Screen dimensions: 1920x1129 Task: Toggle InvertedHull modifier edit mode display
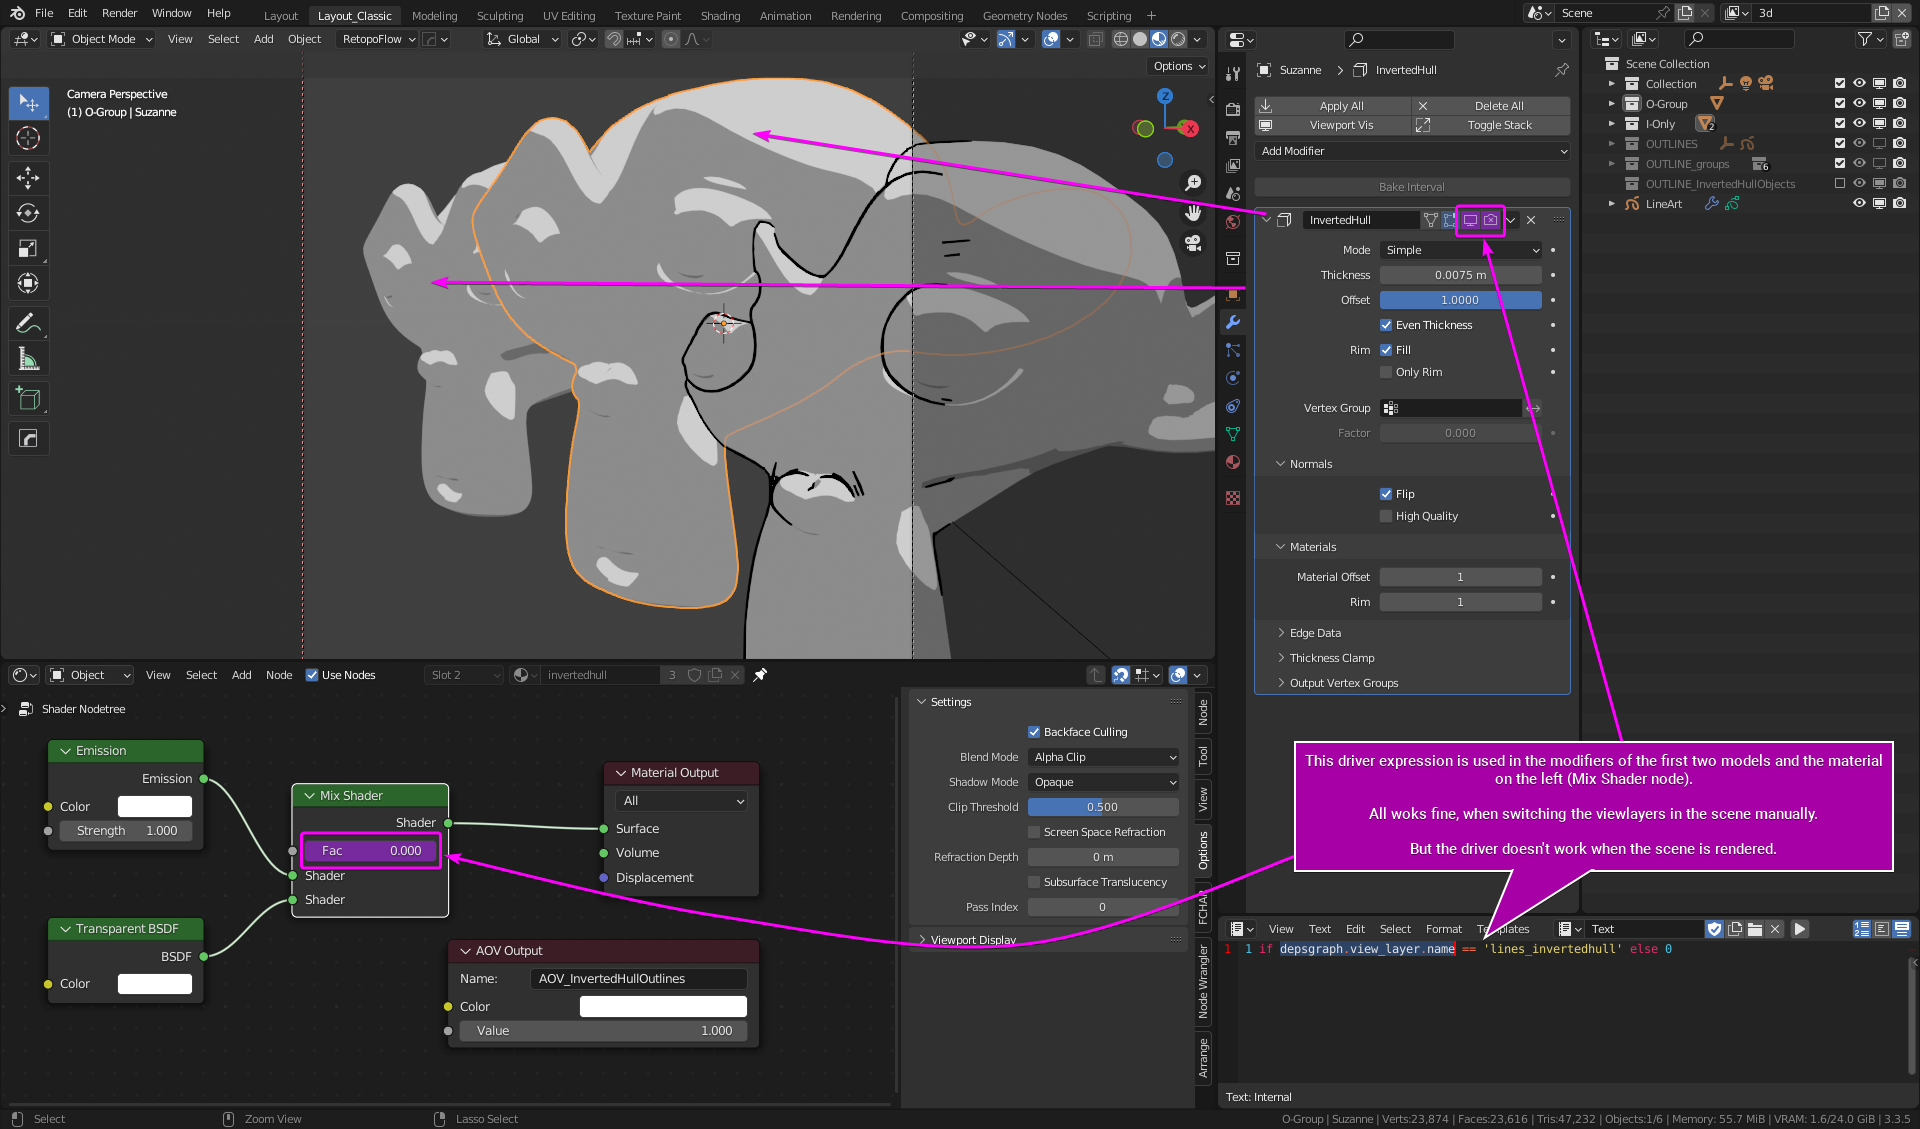point(1450,220)
